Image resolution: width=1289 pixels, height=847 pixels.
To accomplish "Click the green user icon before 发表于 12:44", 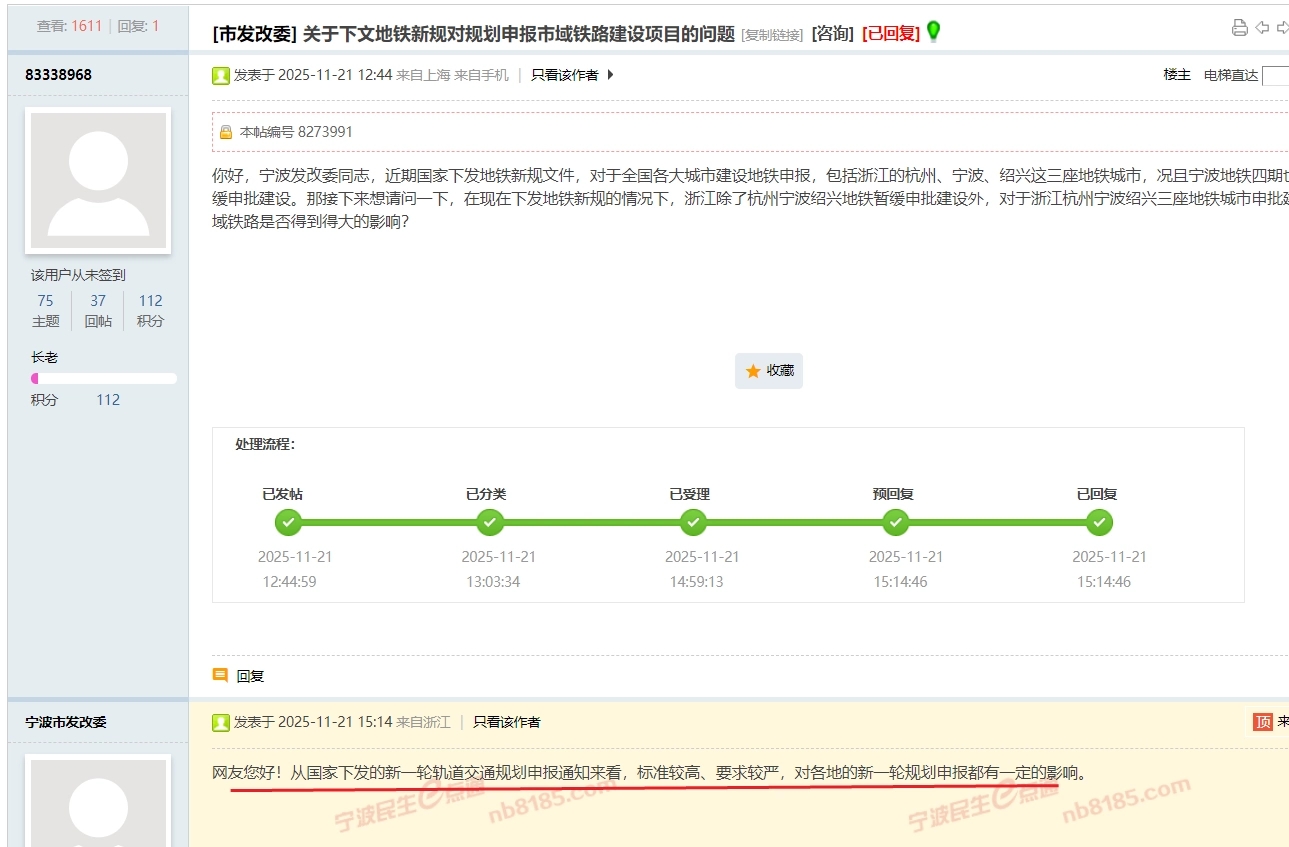I will (x=221, y=75).
